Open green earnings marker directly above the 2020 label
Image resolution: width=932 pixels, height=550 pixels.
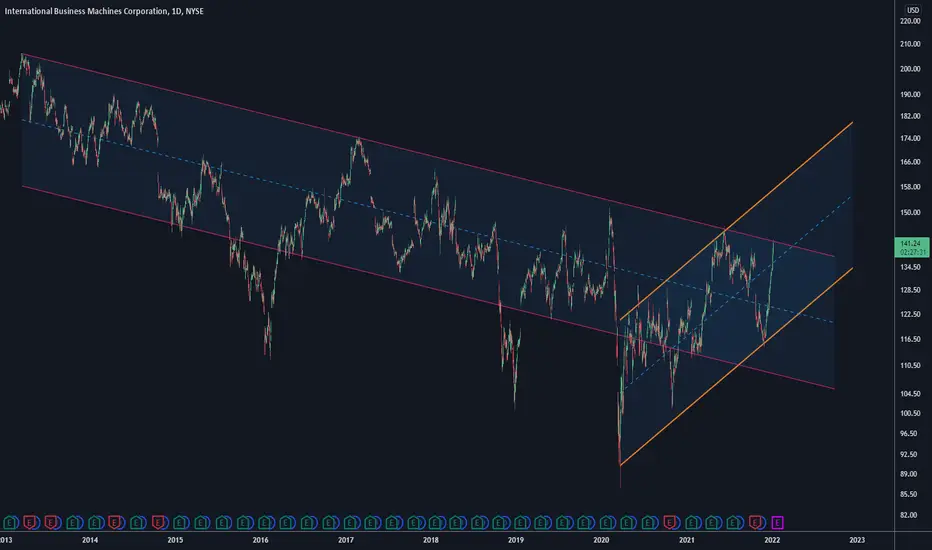click(x=605, y=523)
